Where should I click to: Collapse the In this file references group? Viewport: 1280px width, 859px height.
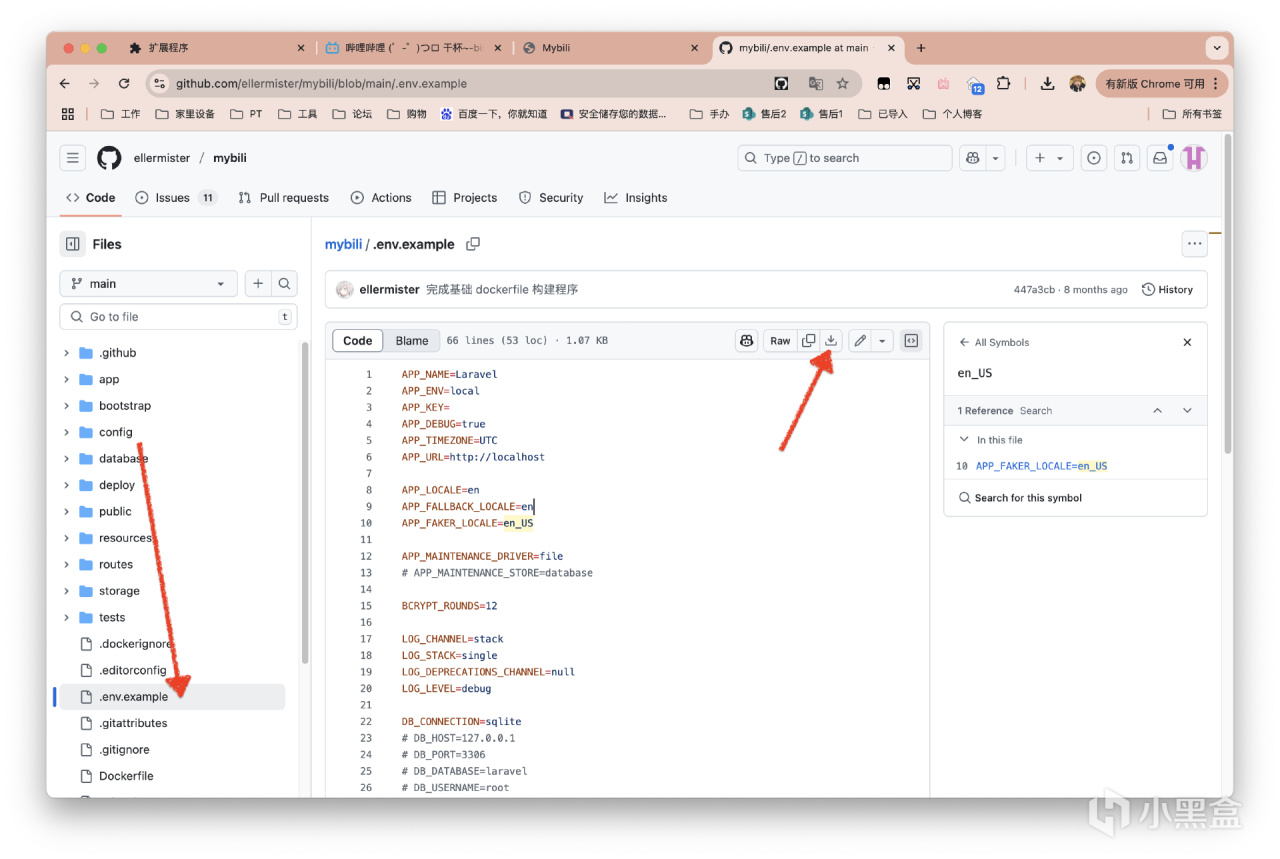[x=964, y=439]
